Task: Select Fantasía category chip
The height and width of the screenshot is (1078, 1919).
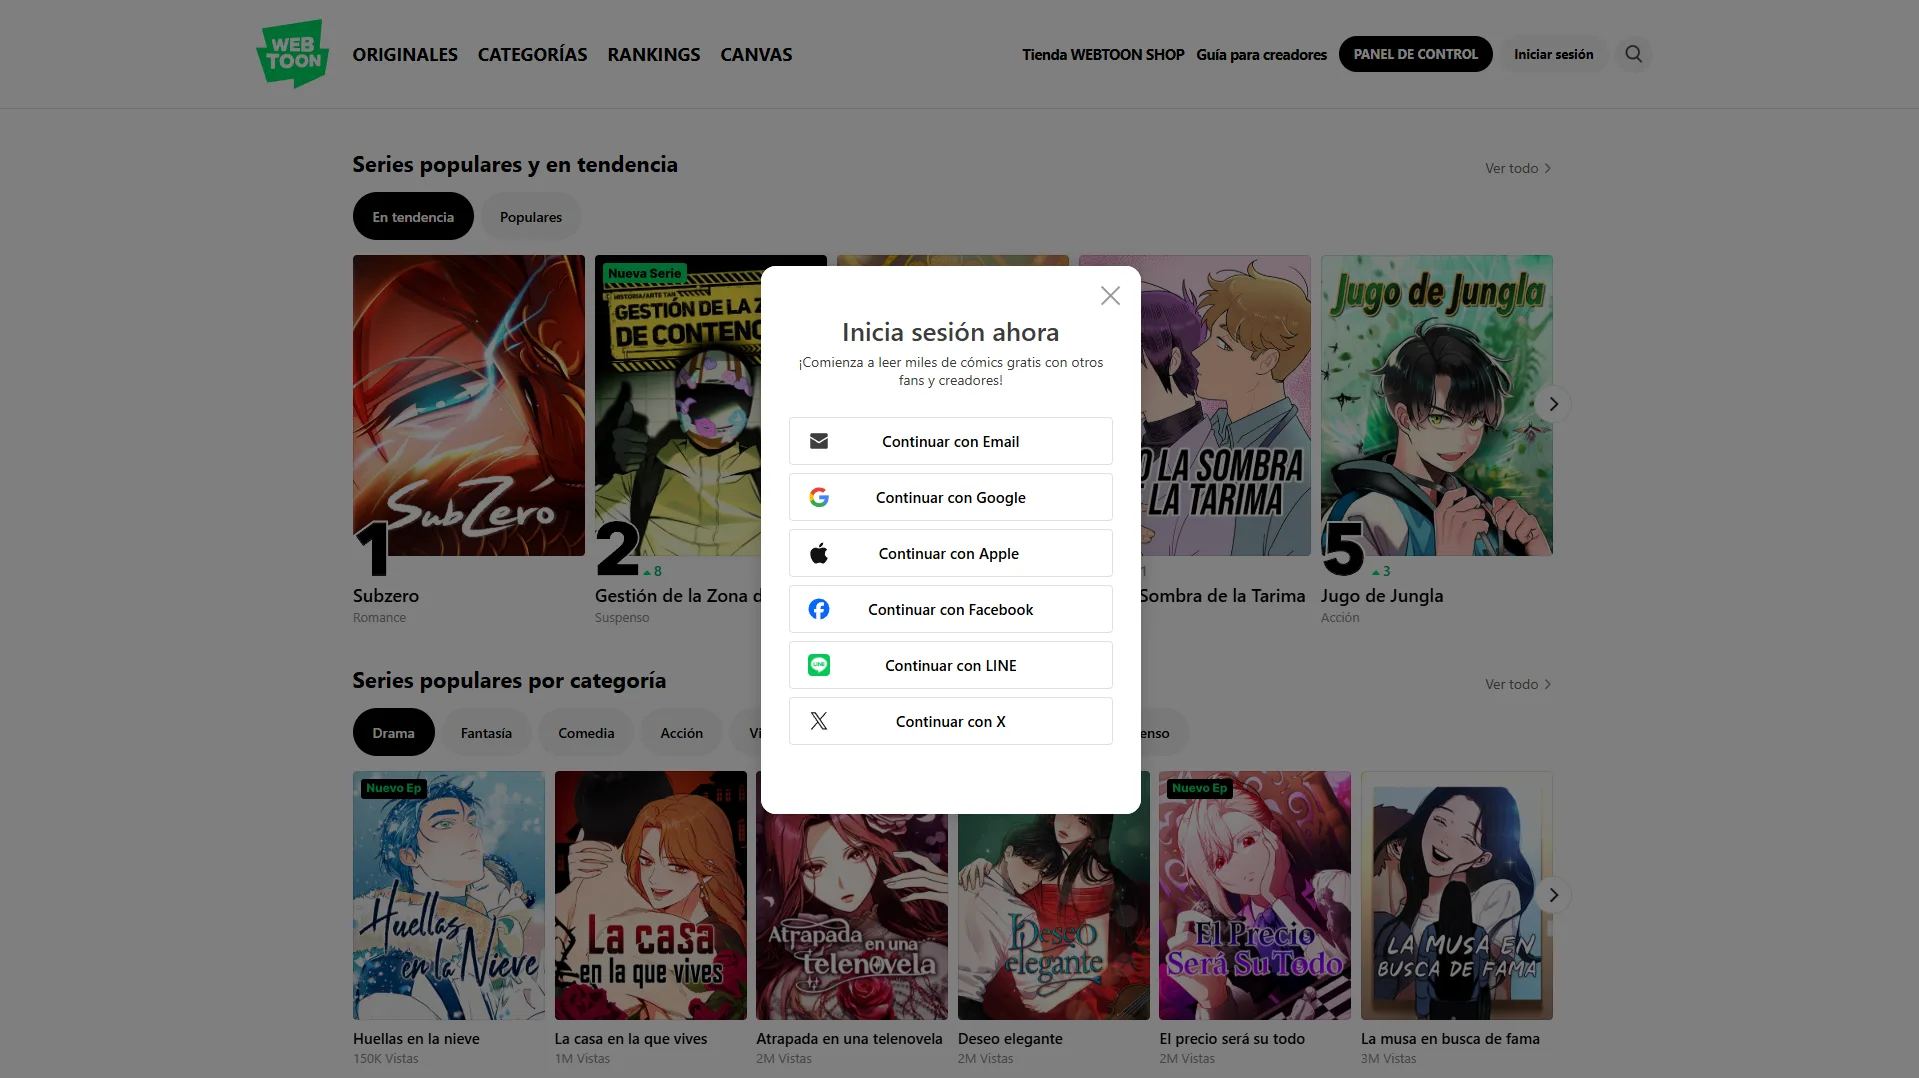Action: pyautogui.click(x=486, y=732)
